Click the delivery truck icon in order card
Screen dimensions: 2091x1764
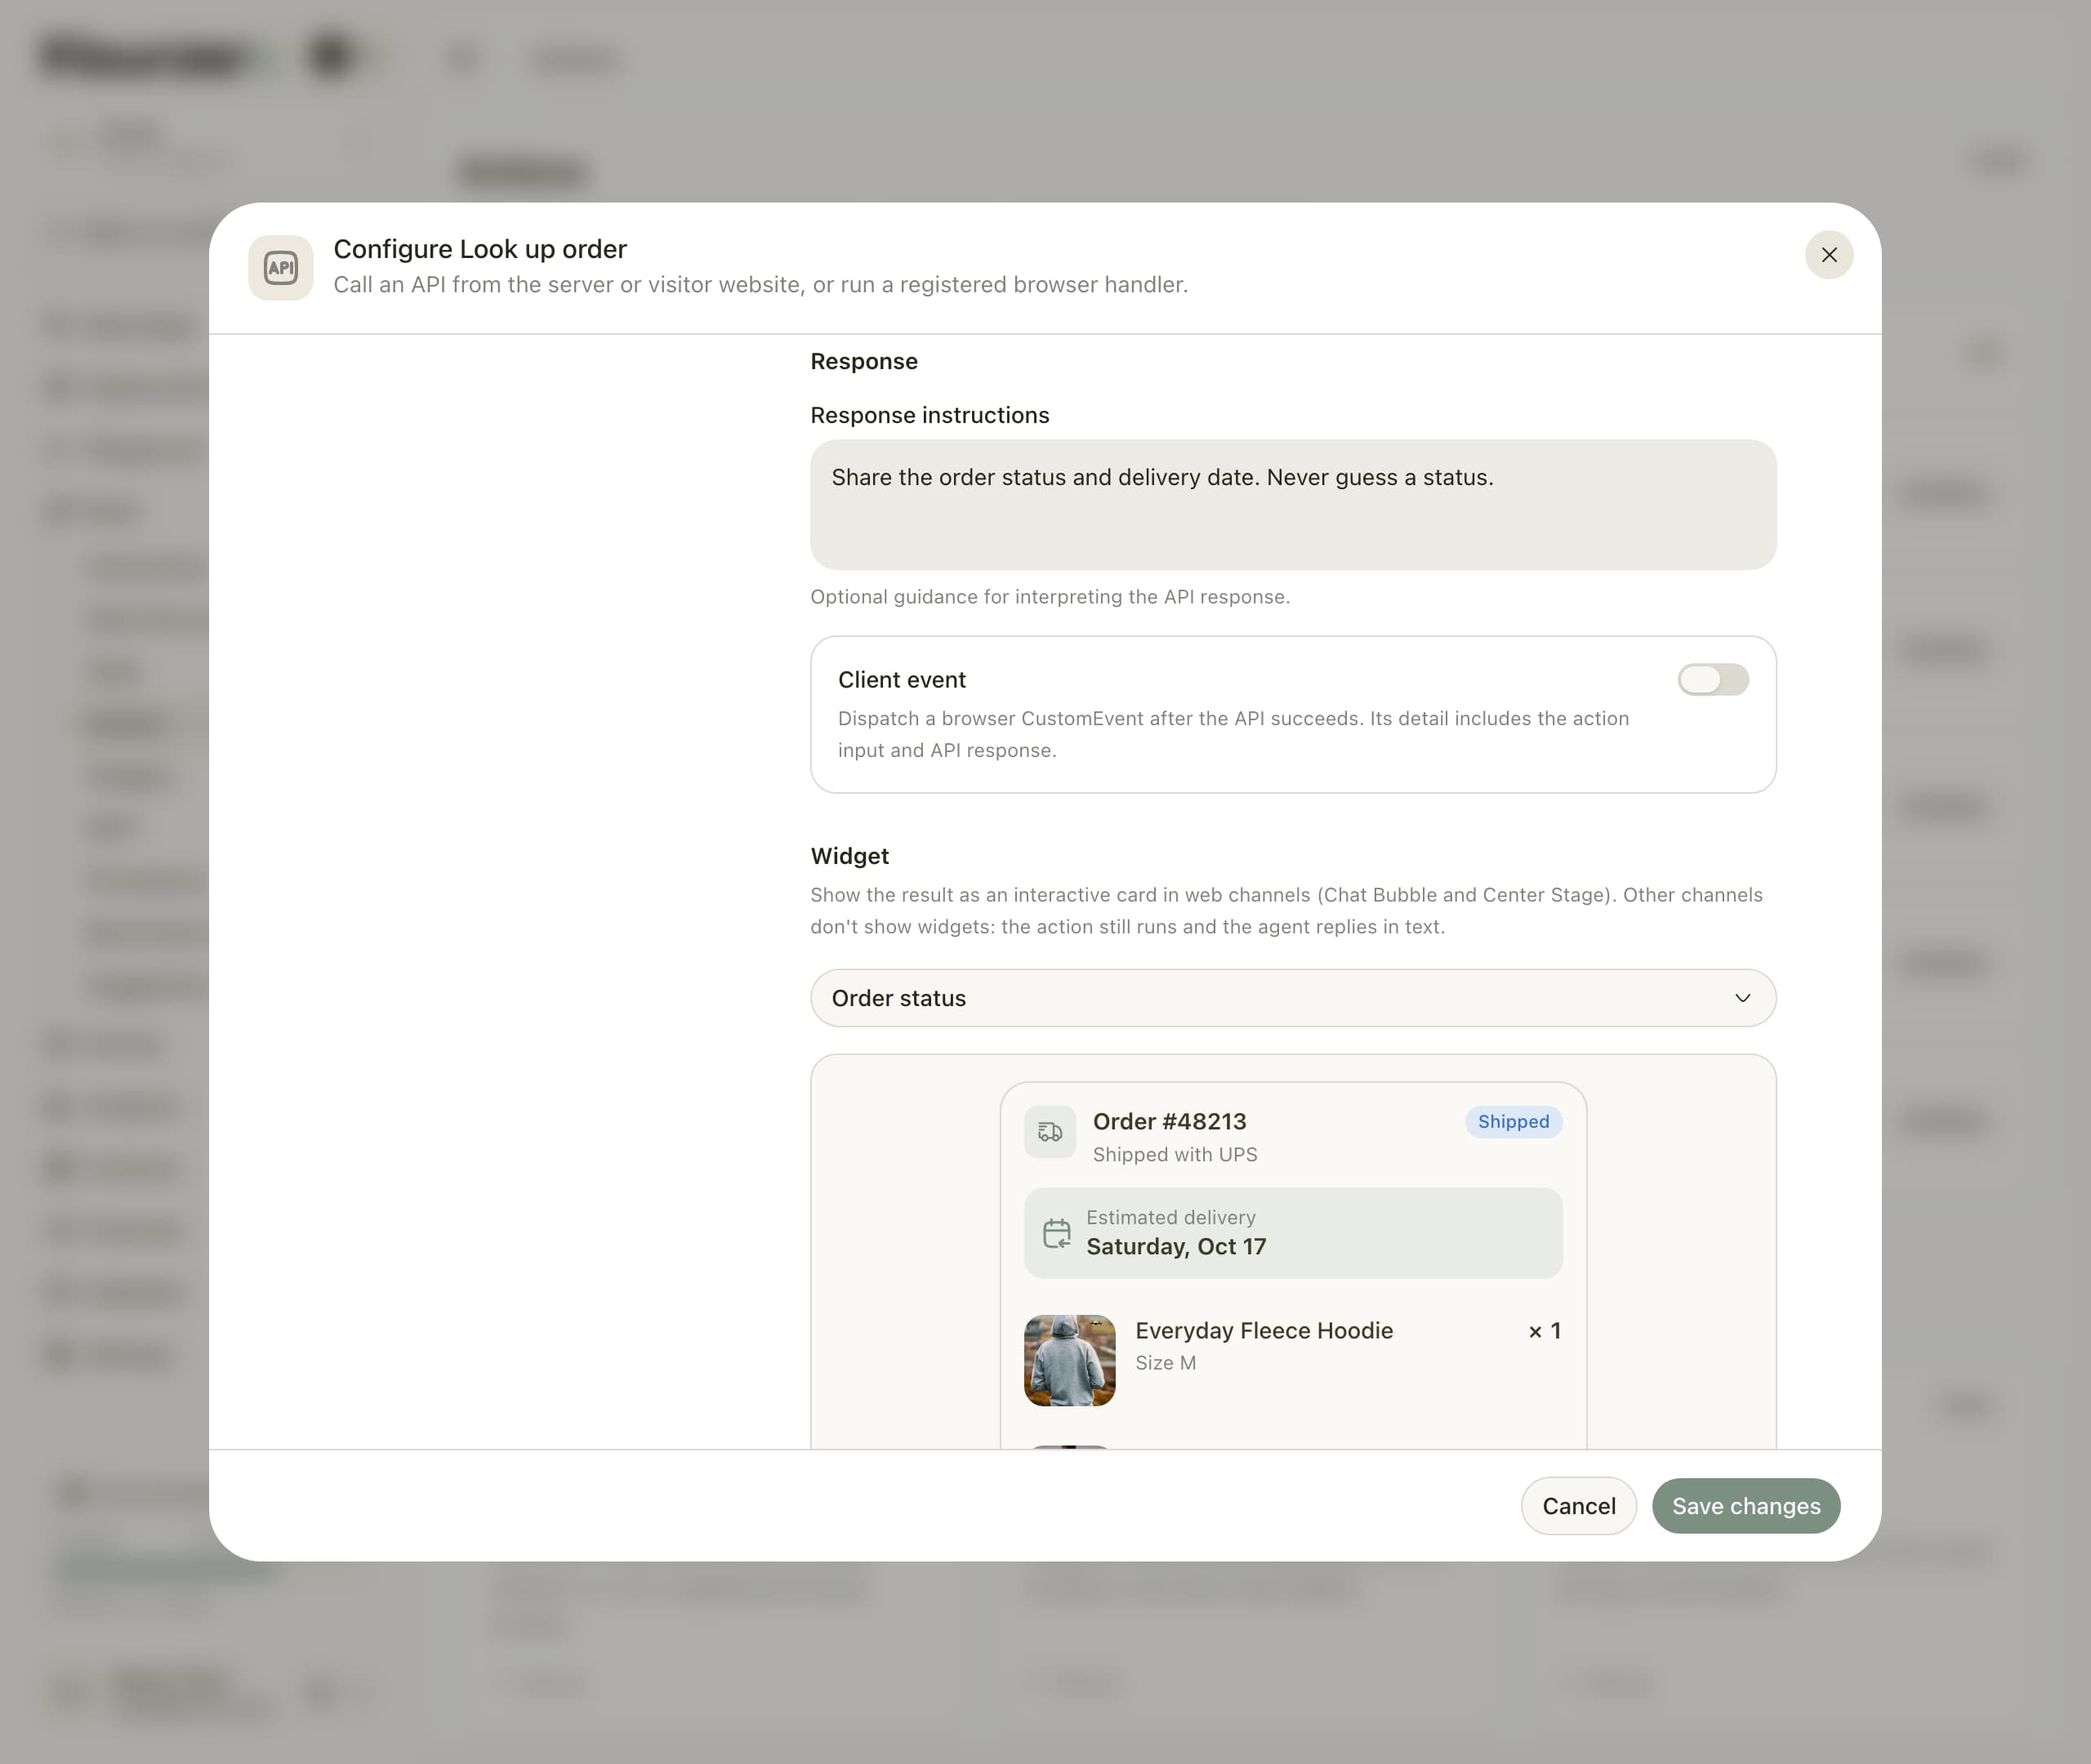coord(1049,1132)
